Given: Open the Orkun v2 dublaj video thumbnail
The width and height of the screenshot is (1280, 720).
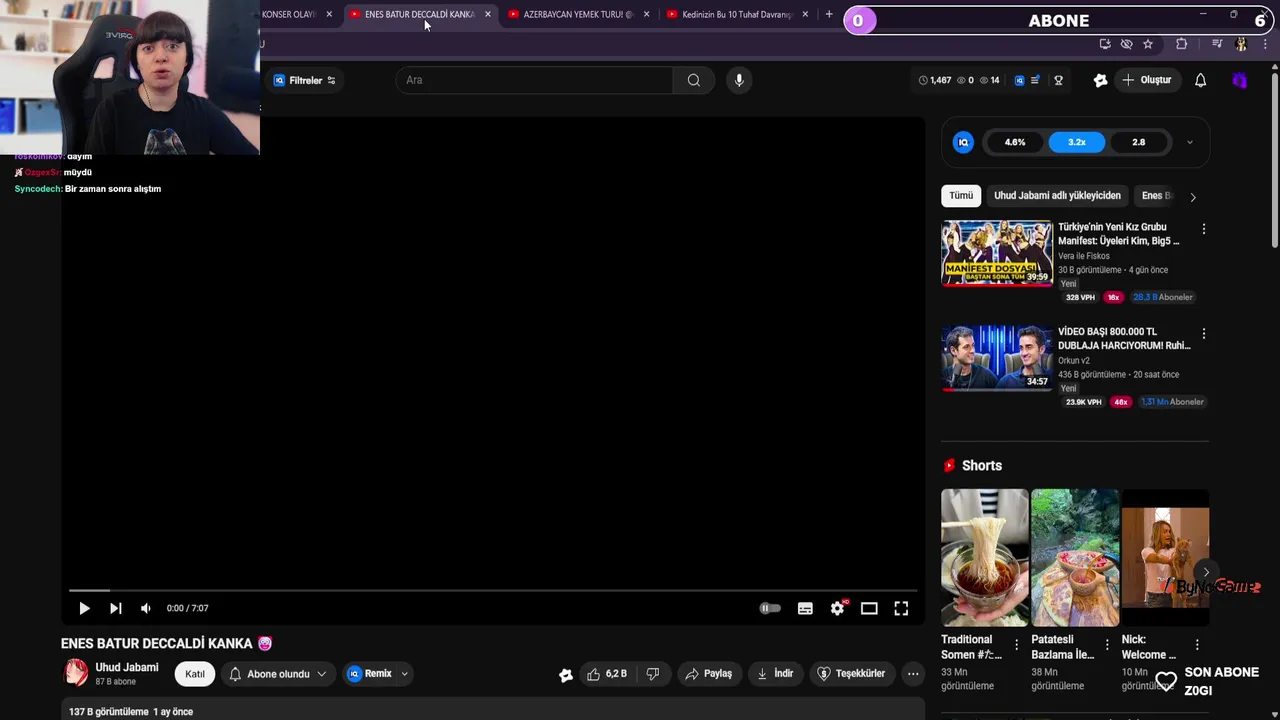Looking at the screenshot, I should (997, 358).
